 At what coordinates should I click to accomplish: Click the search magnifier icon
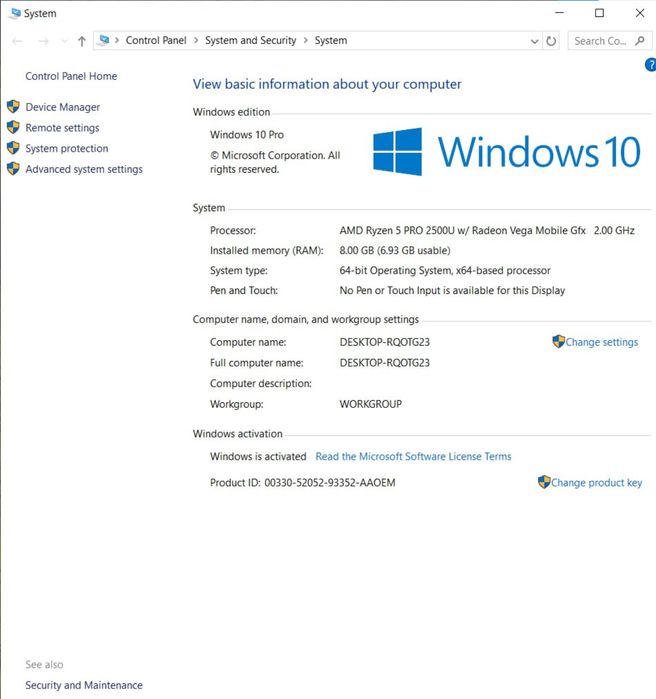(x=640, y=41)
